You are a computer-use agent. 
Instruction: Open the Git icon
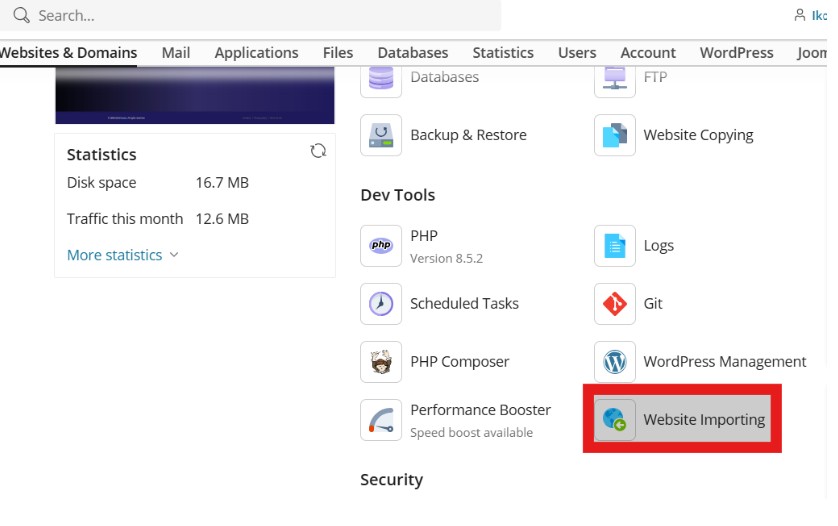coord(614,304)
